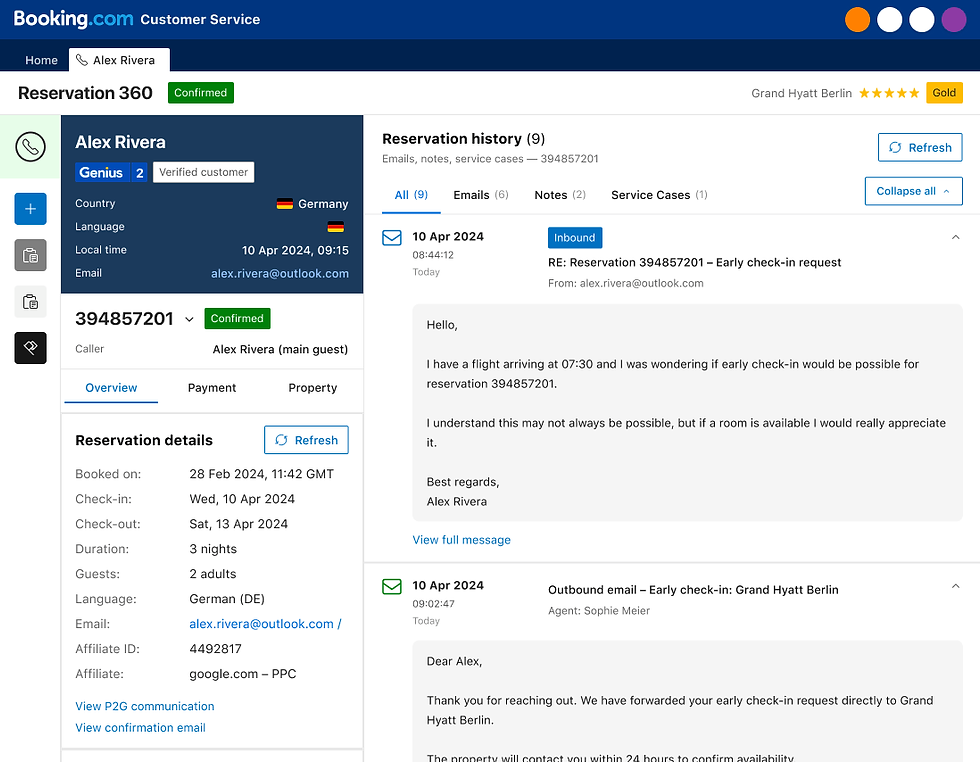
Task: Click the black tag icon in sidebar
Action: 31,348
